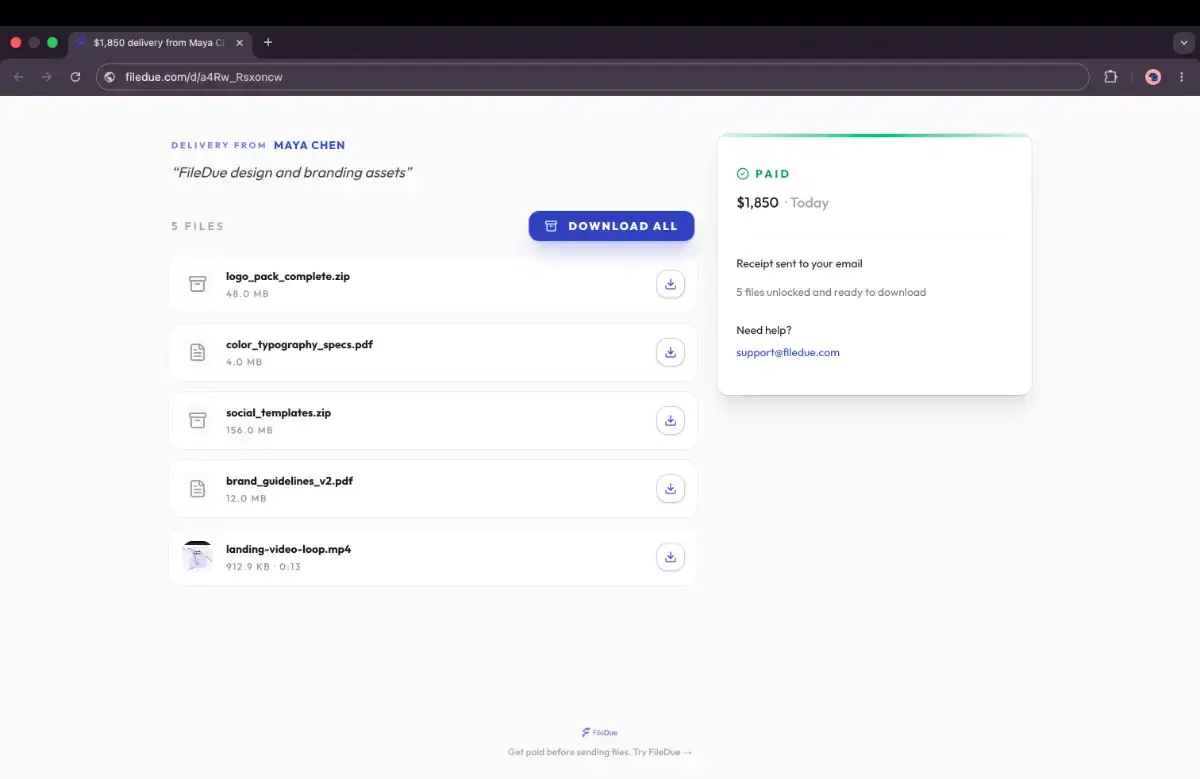Open the browser extensions puzzle icon
The height and width of the screenshot is (779, 1200).
[1111, 77]
